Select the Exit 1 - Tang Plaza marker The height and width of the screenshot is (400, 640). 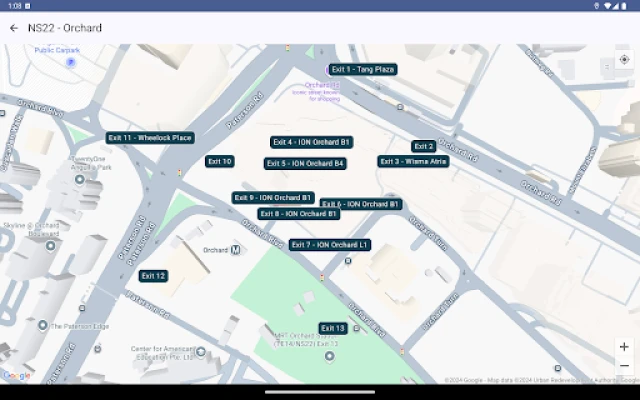pyautogui.click(x=363, y=69)
